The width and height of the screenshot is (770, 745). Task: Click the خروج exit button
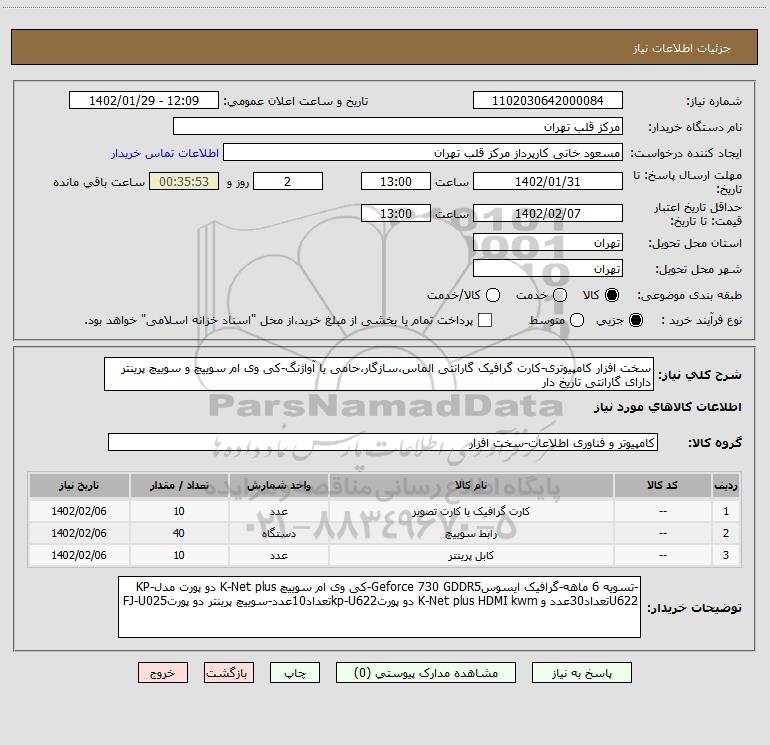[x=163, y=673]
